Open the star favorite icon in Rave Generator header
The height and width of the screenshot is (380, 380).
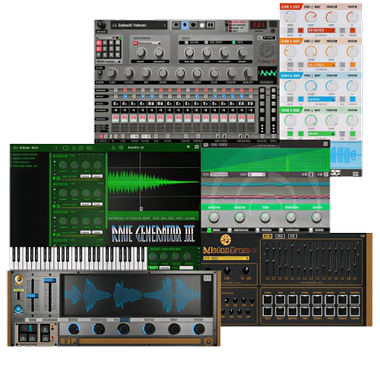click(x=189, y=147)
